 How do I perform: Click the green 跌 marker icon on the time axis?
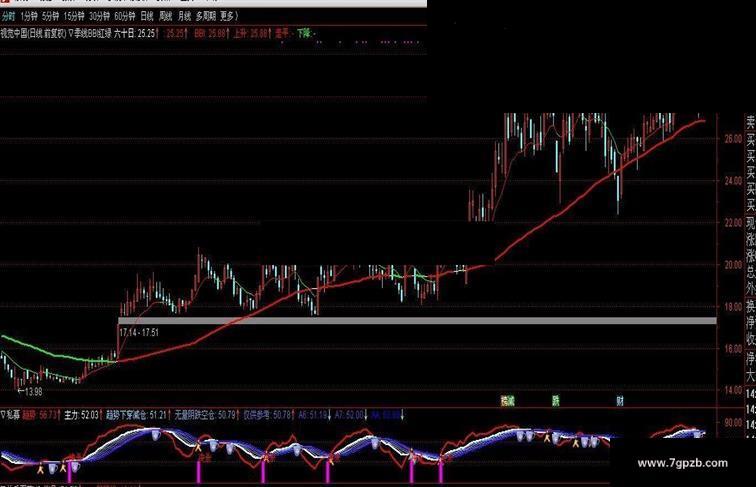coord(555,400)
